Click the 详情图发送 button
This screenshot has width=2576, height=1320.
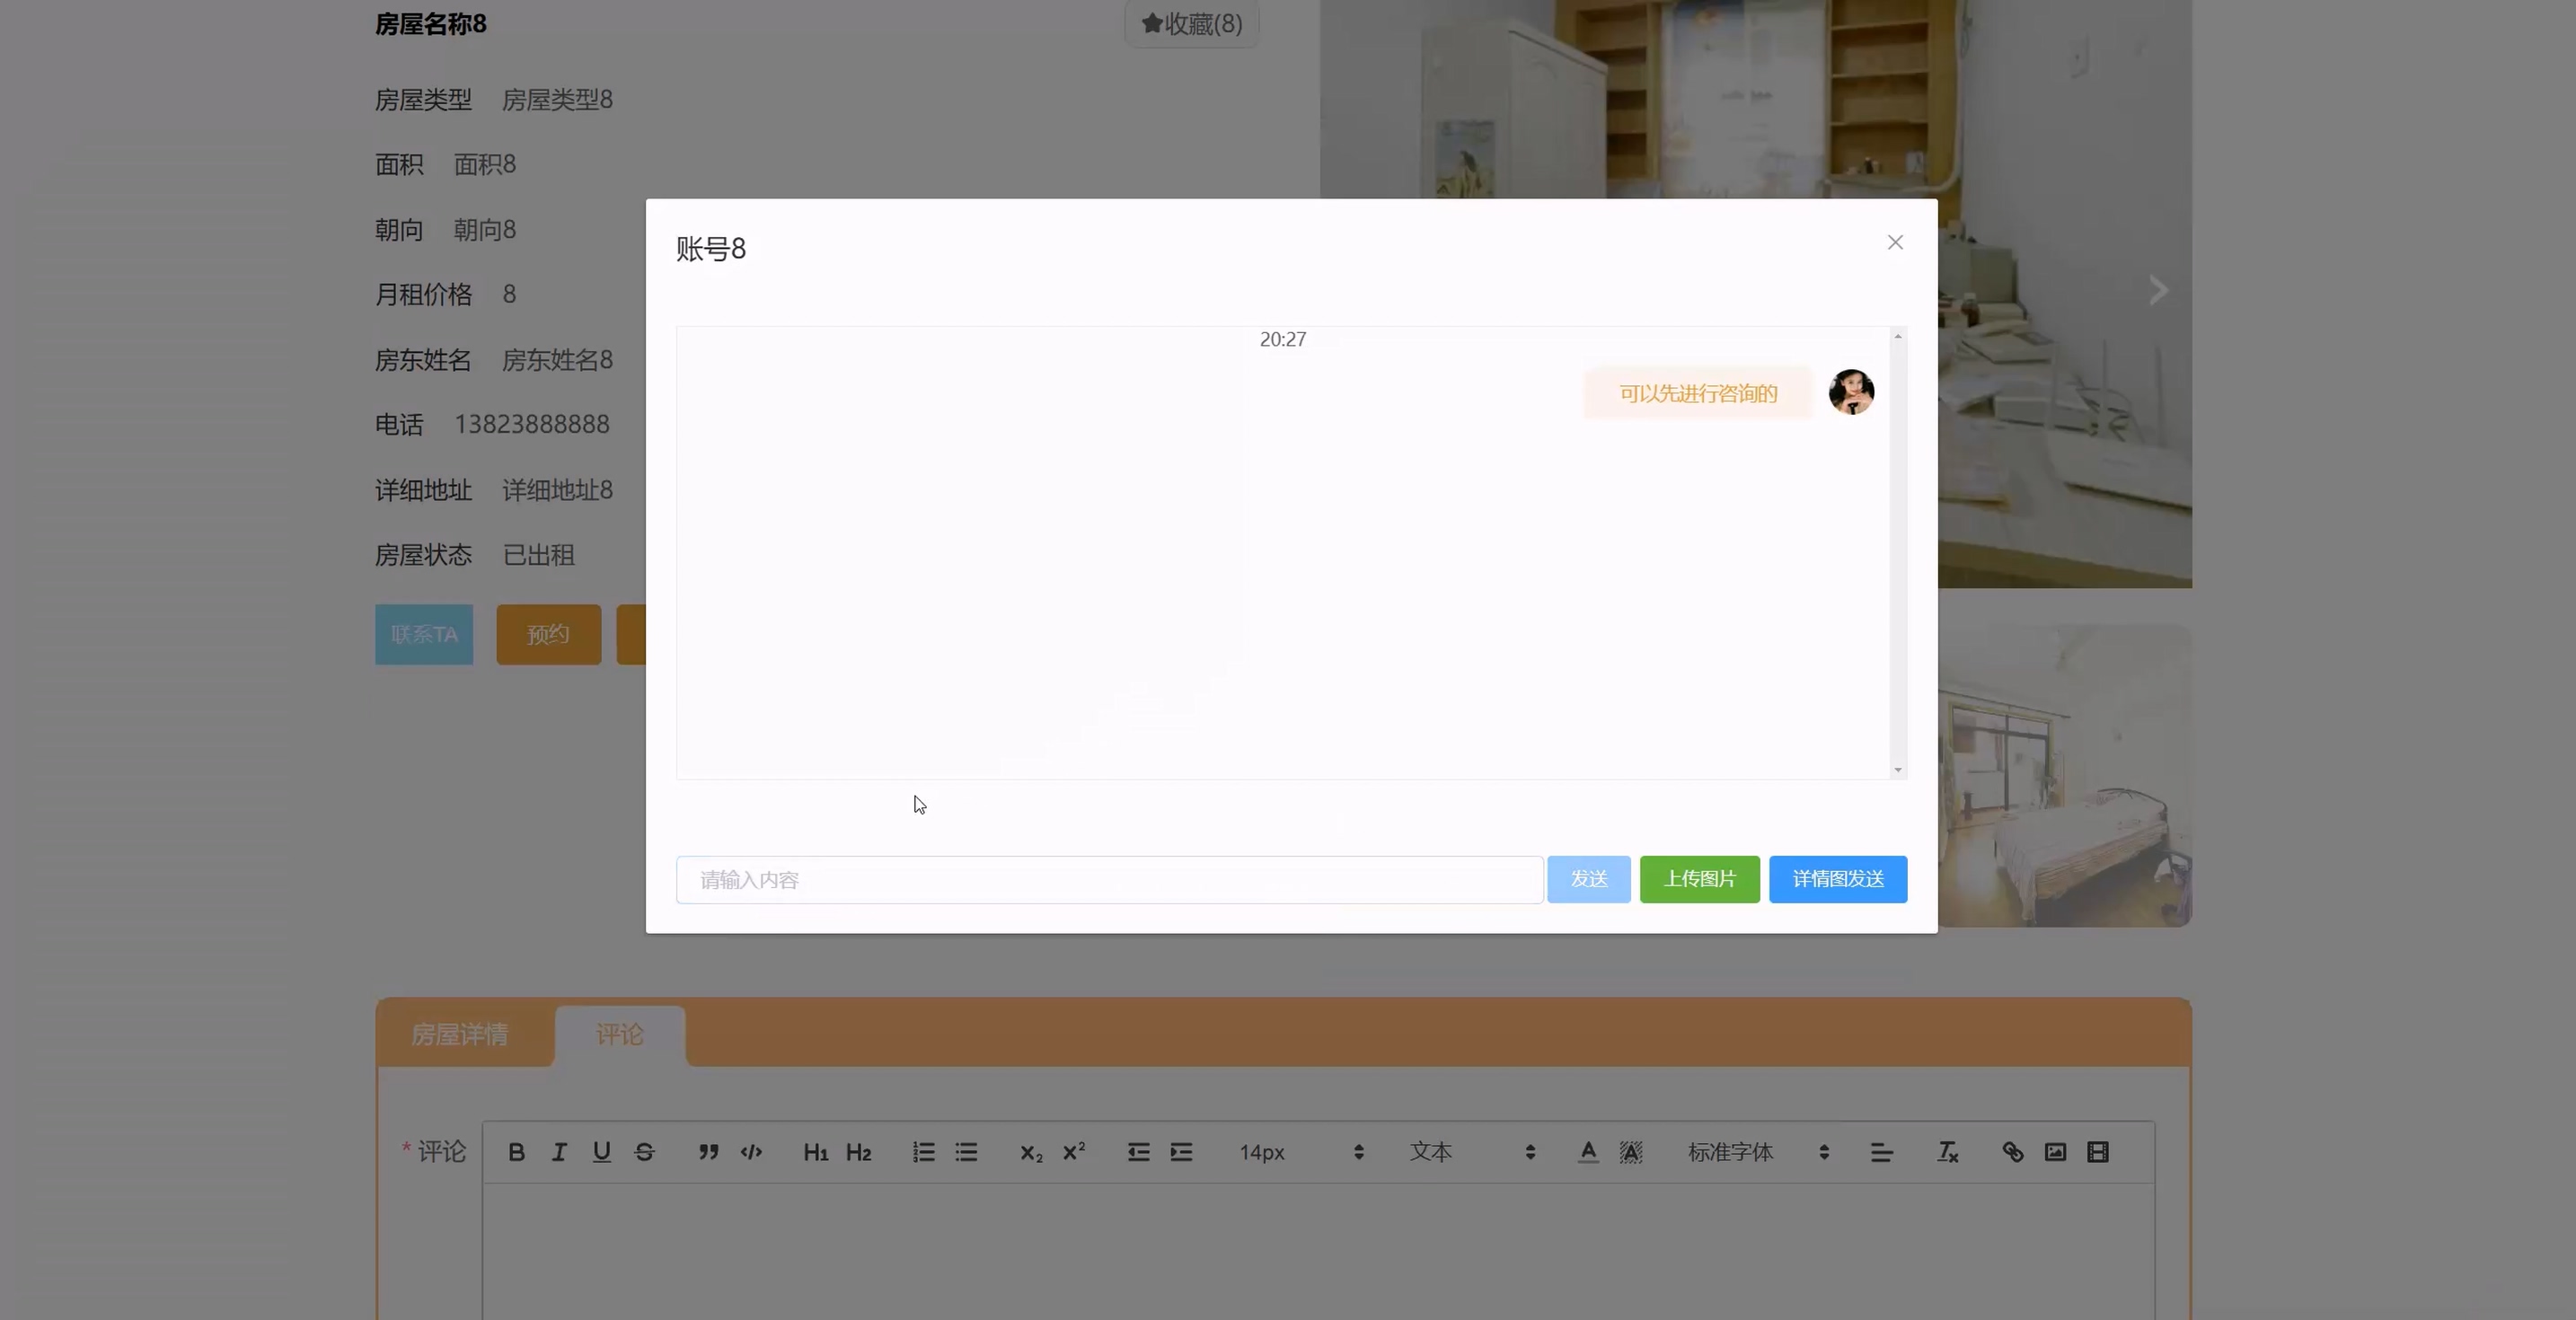click(x=1837, y=879)
